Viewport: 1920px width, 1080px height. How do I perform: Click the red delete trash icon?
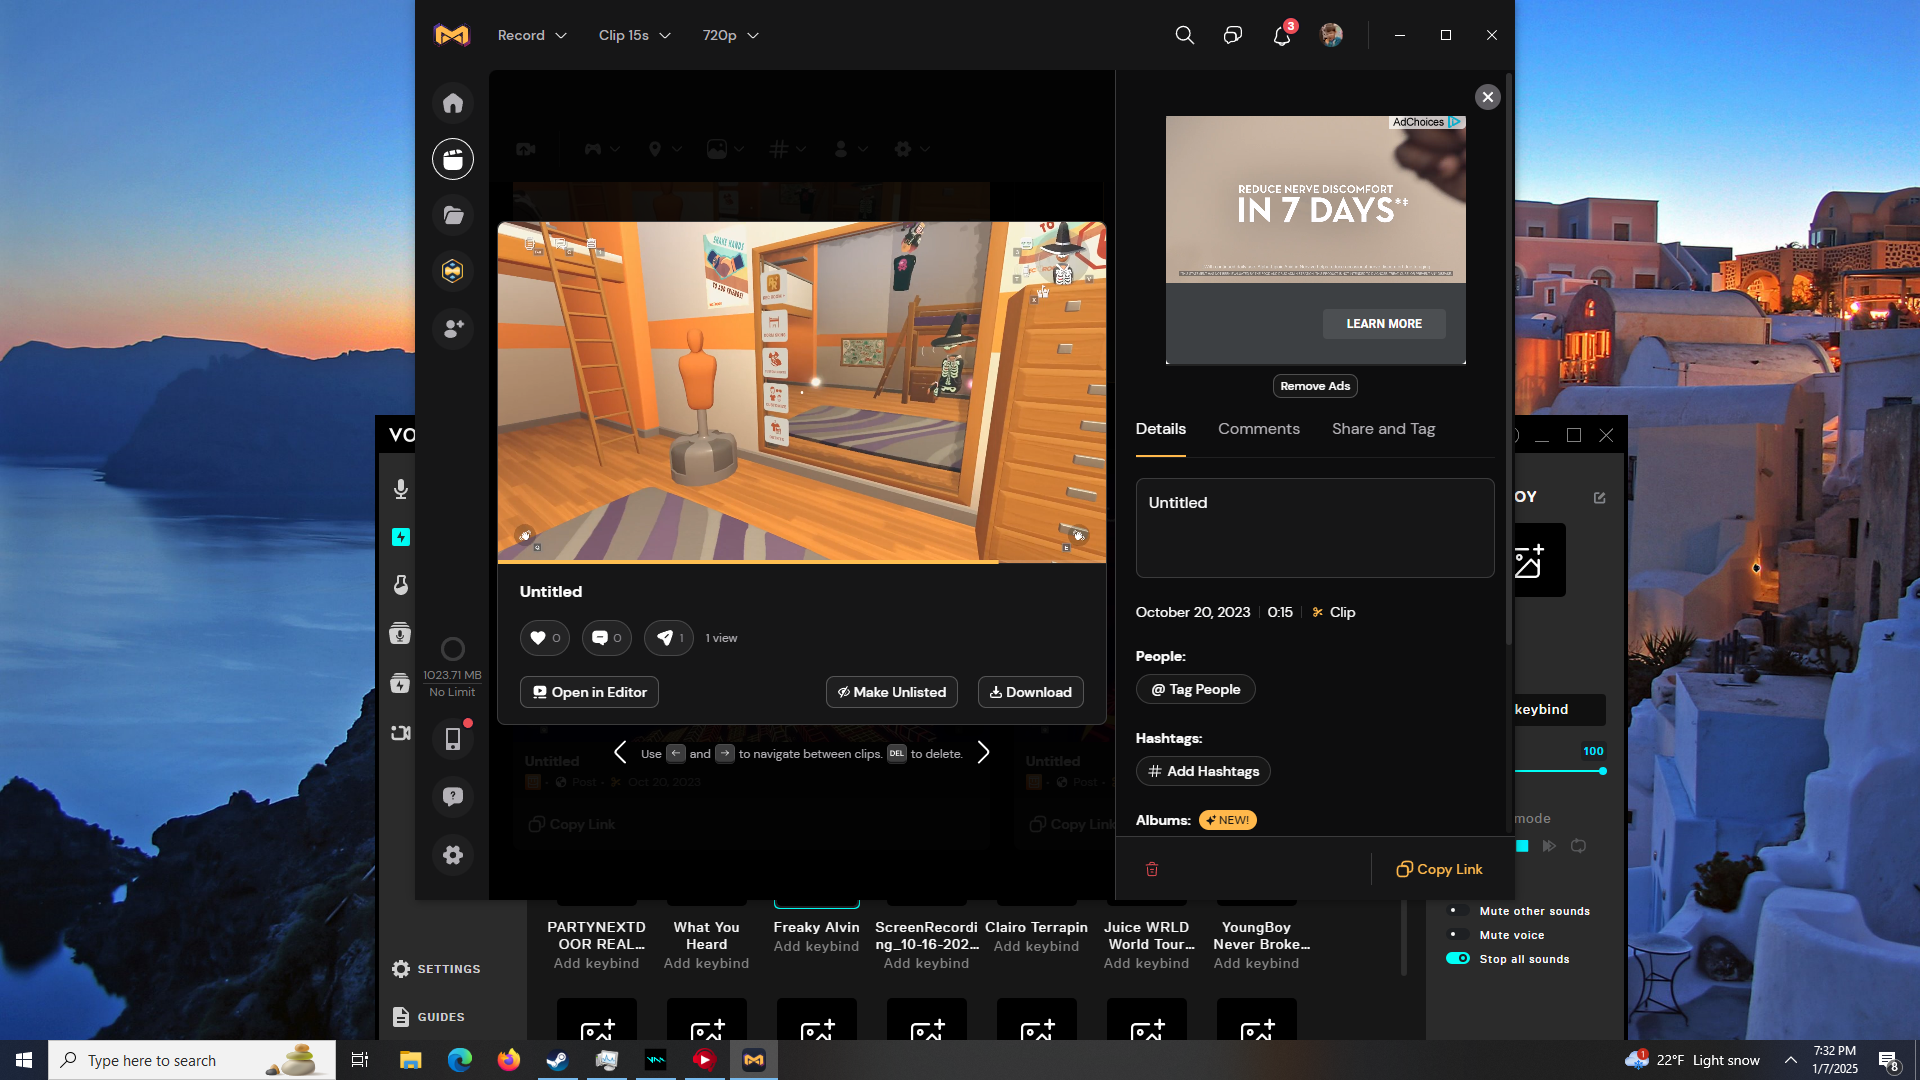(1152, 869)
